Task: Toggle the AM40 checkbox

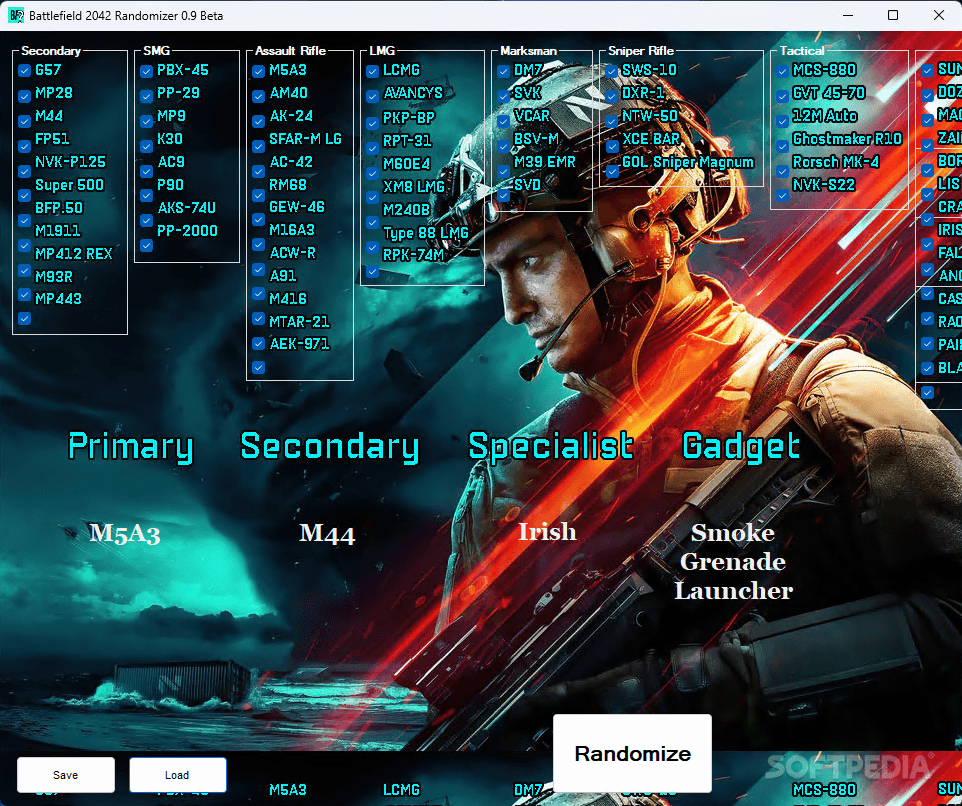Action: click(x=258, y=96)
